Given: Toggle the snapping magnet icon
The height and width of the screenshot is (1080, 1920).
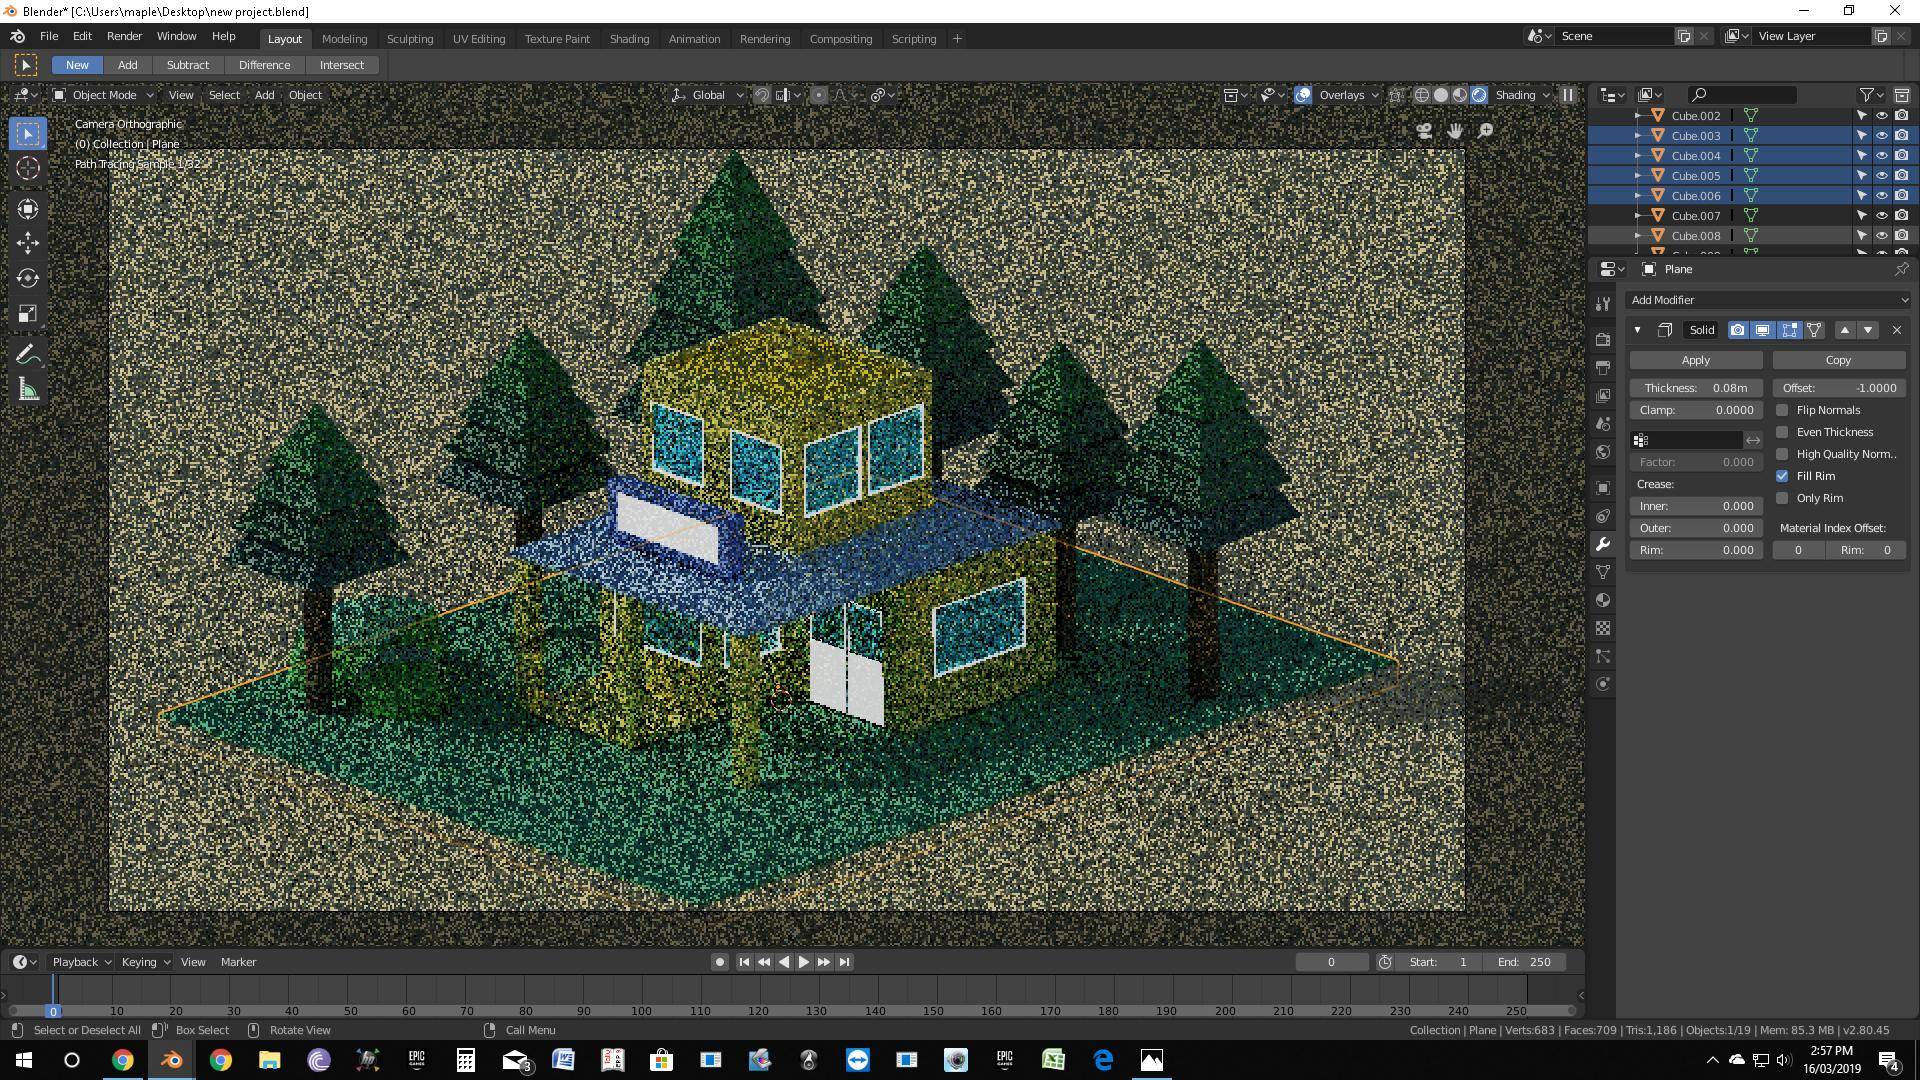Looking at the screenshot, I should click(762, 95).
